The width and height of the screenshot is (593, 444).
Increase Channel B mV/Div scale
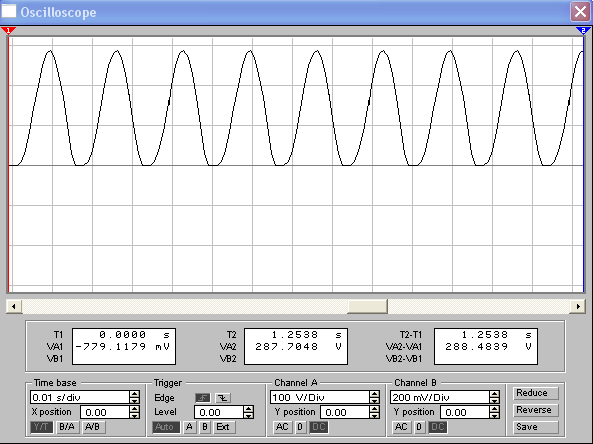(x=494, y=394)
